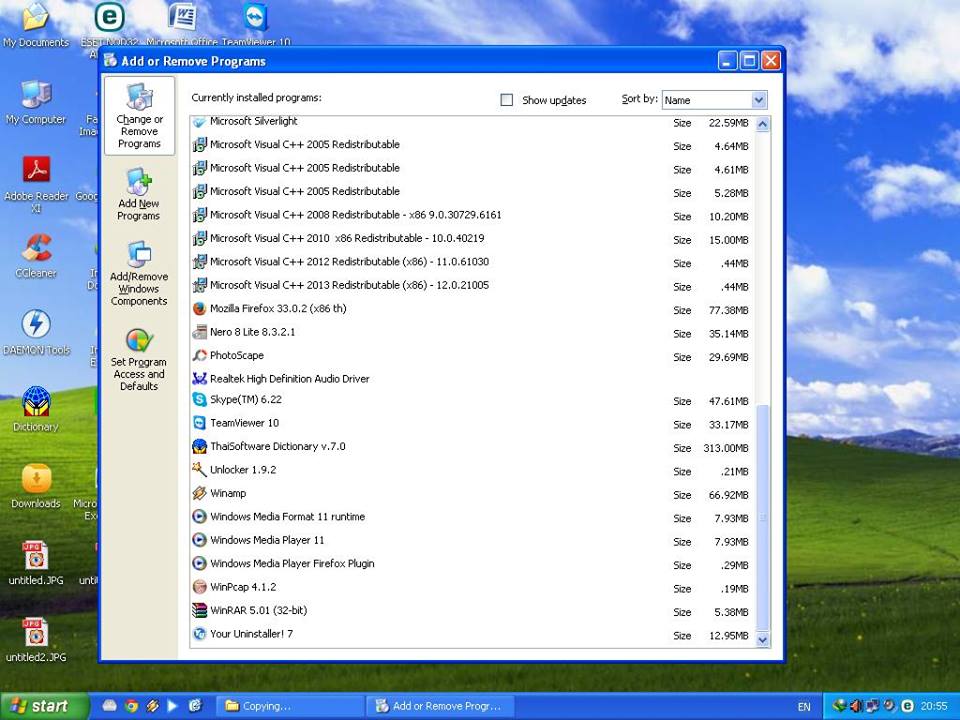The width and height of the screenshot is (960, 720).
Task: Open CCleaner desktop shortcut
Action: coord(36,248)
